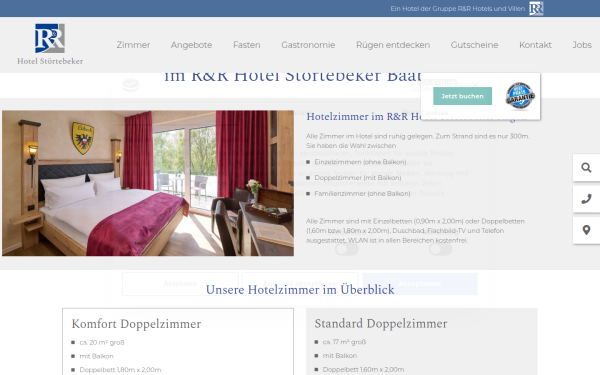Click the Best Preis Garantie badge
The height and width of the screenshot is (375, 600).
[x=520, y=95]
